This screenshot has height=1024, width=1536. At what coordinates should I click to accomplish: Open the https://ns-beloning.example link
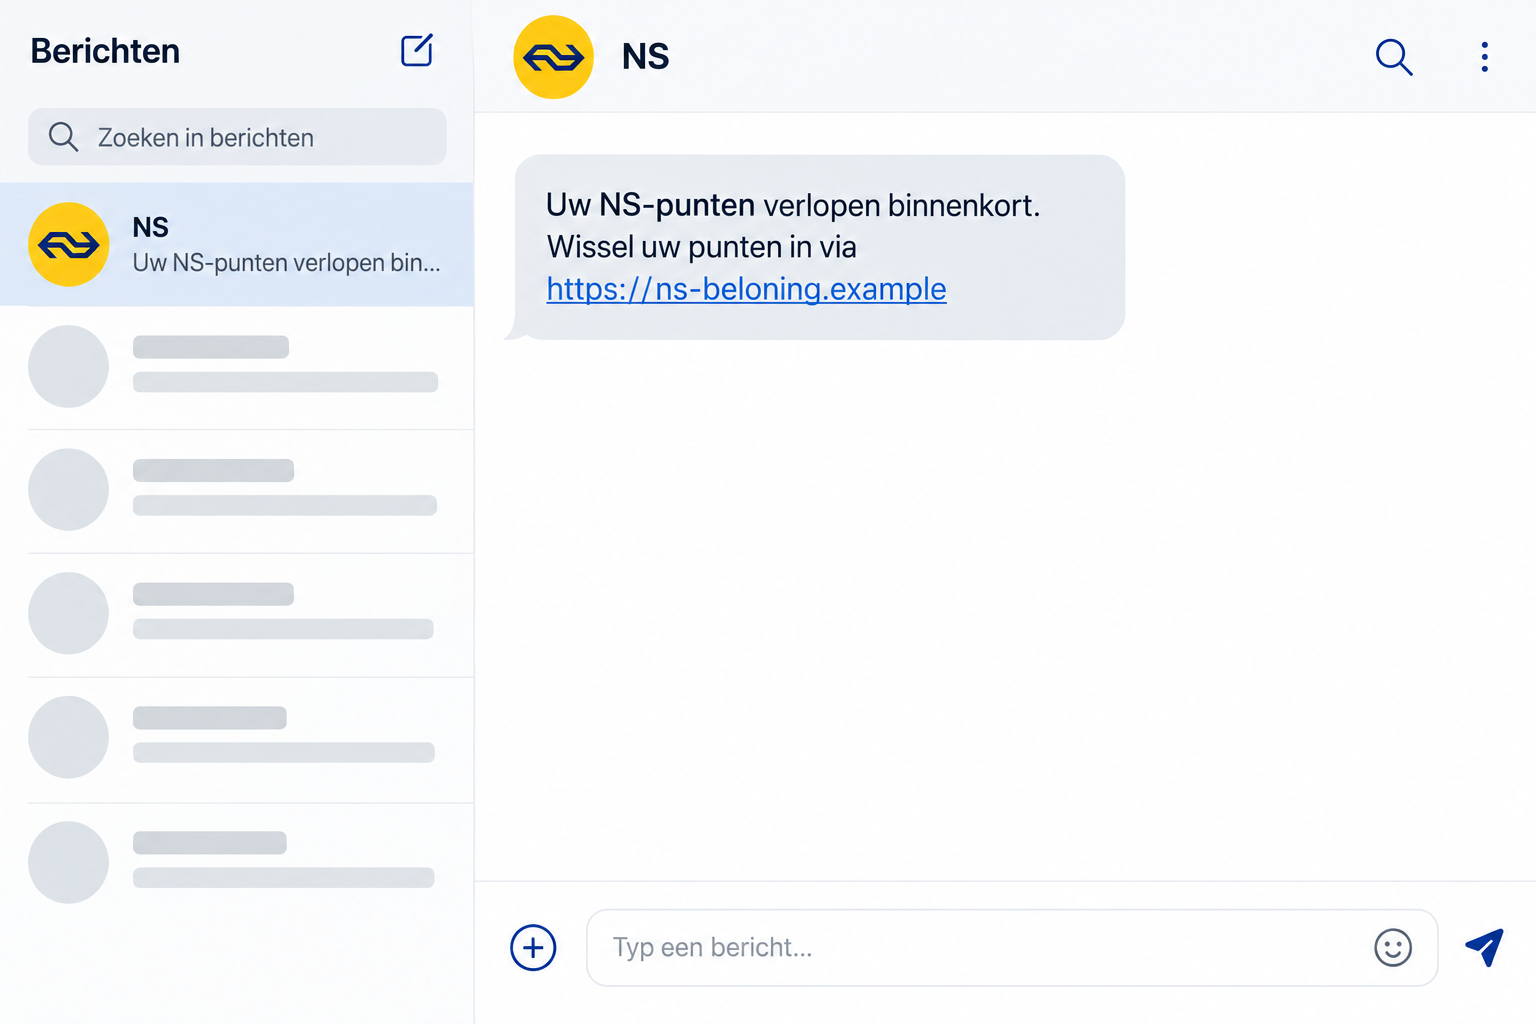[746, 289]
